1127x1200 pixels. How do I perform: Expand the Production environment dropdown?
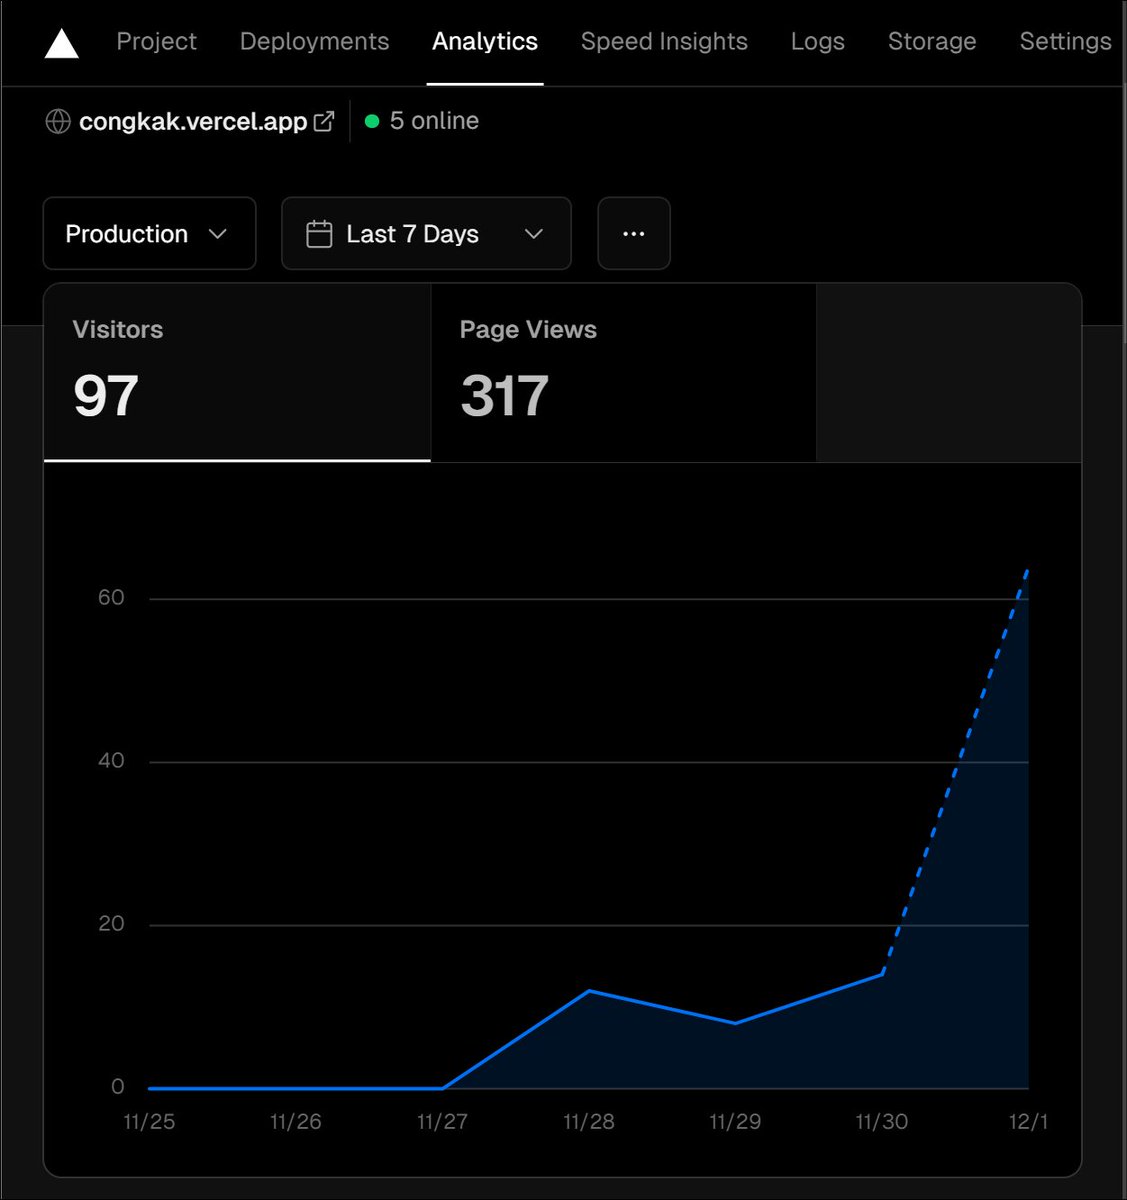(149, 233)
